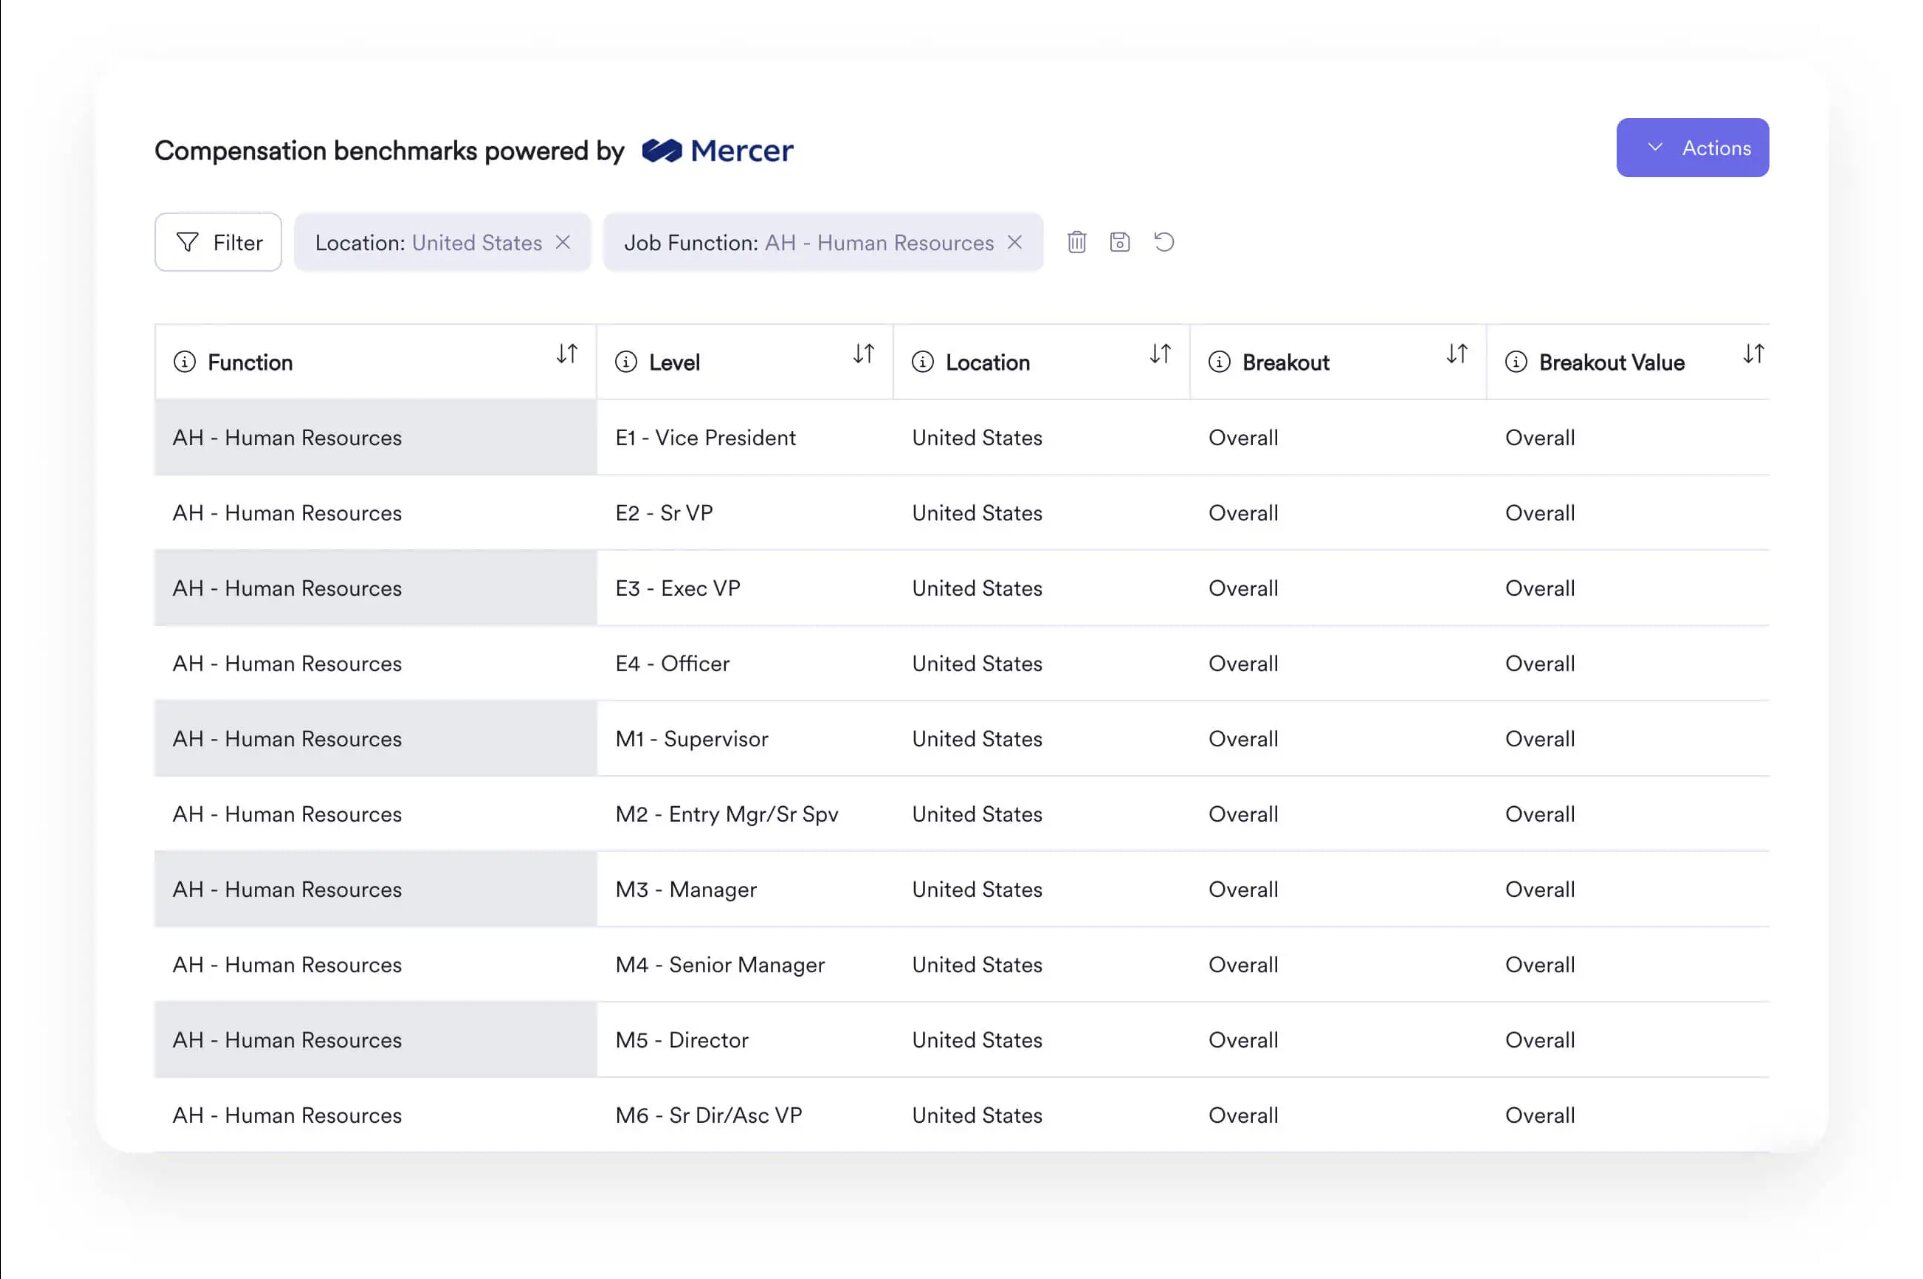1923x1279 pixels.
Task: Sort by Breakout column arrows
Action: [x=1456, y=354]
